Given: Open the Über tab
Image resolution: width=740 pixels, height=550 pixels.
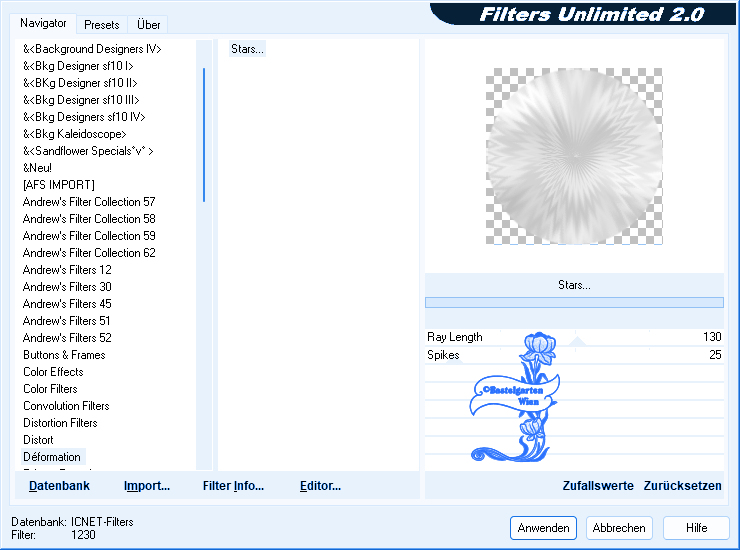Looking at the screenshot, I should pyautogui.click(x=148, y=25).
